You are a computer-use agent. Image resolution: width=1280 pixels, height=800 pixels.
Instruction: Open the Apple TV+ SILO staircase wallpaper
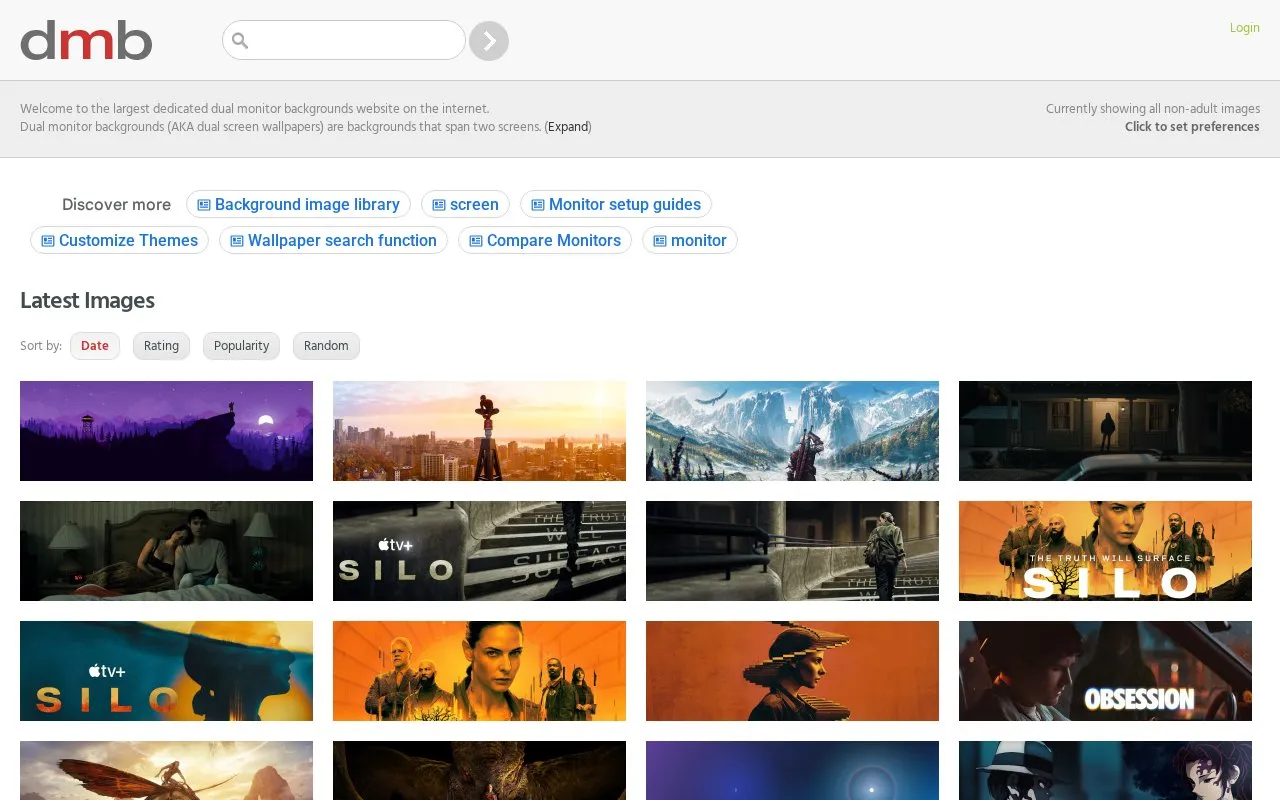(479, 551)
